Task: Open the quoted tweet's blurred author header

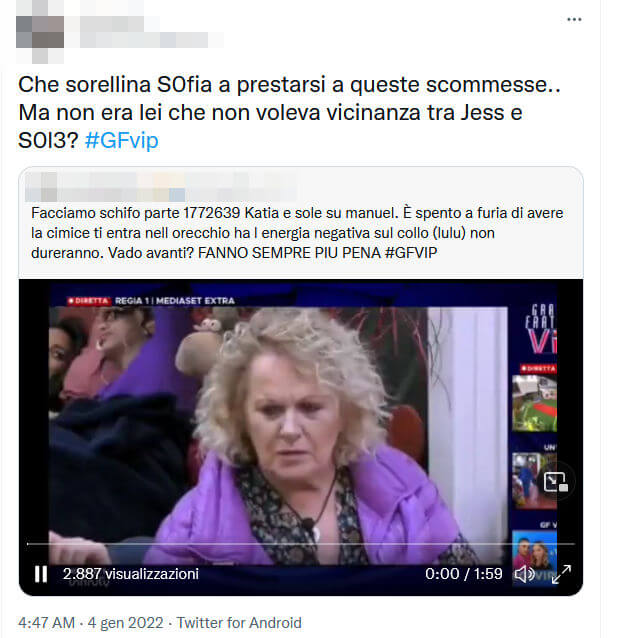Action: pos(162,187)
